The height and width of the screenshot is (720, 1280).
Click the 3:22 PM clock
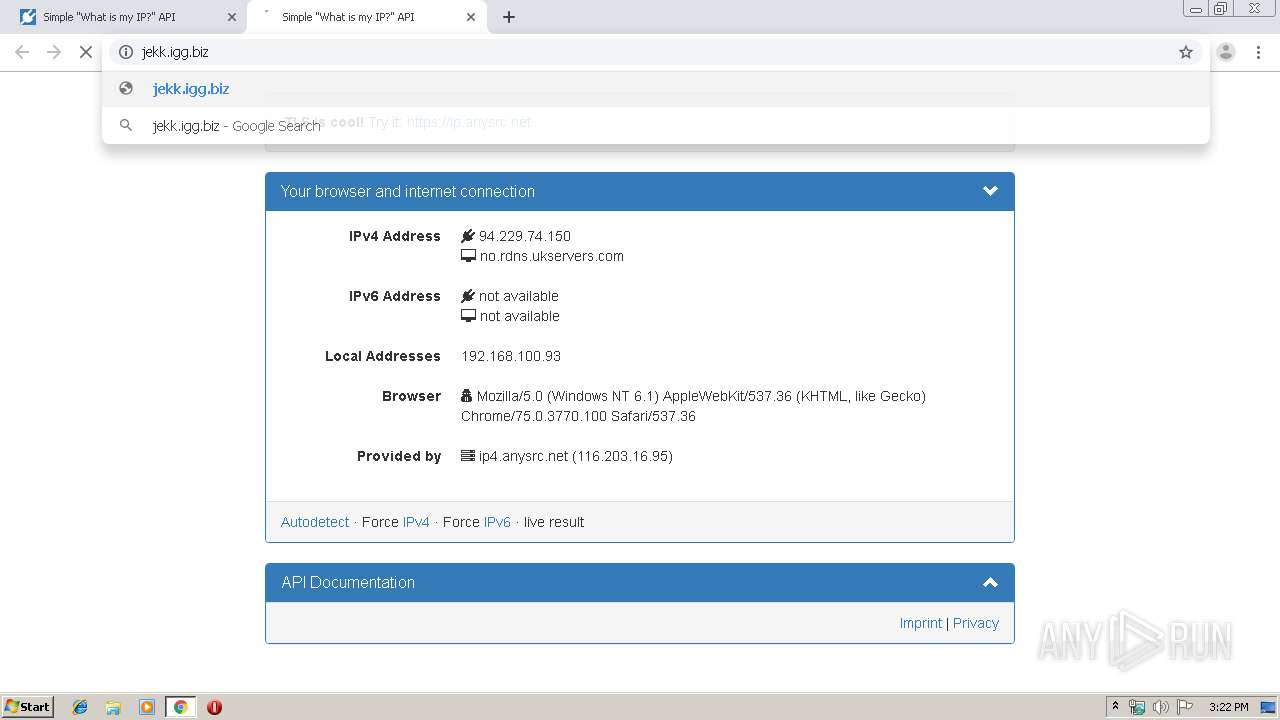click(x=1229, y=707)
